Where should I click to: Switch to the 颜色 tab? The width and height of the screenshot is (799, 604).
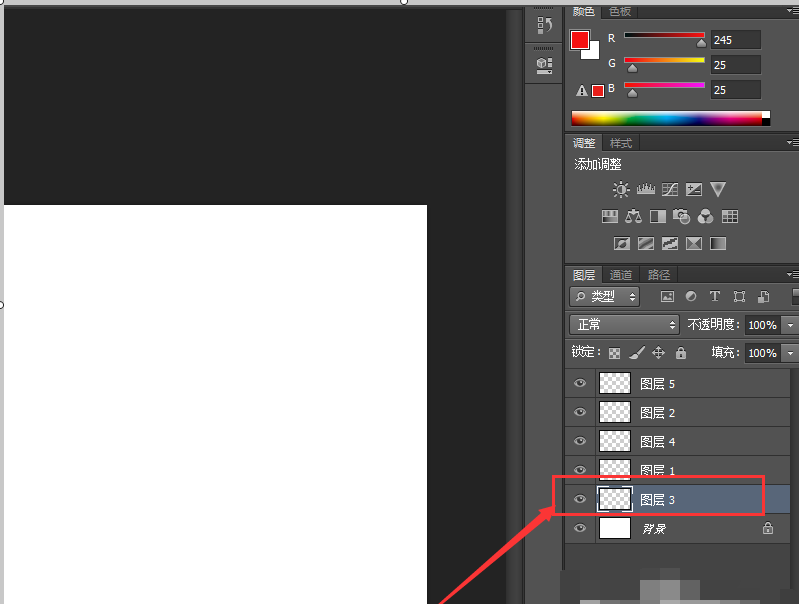[x=583, y=12]
